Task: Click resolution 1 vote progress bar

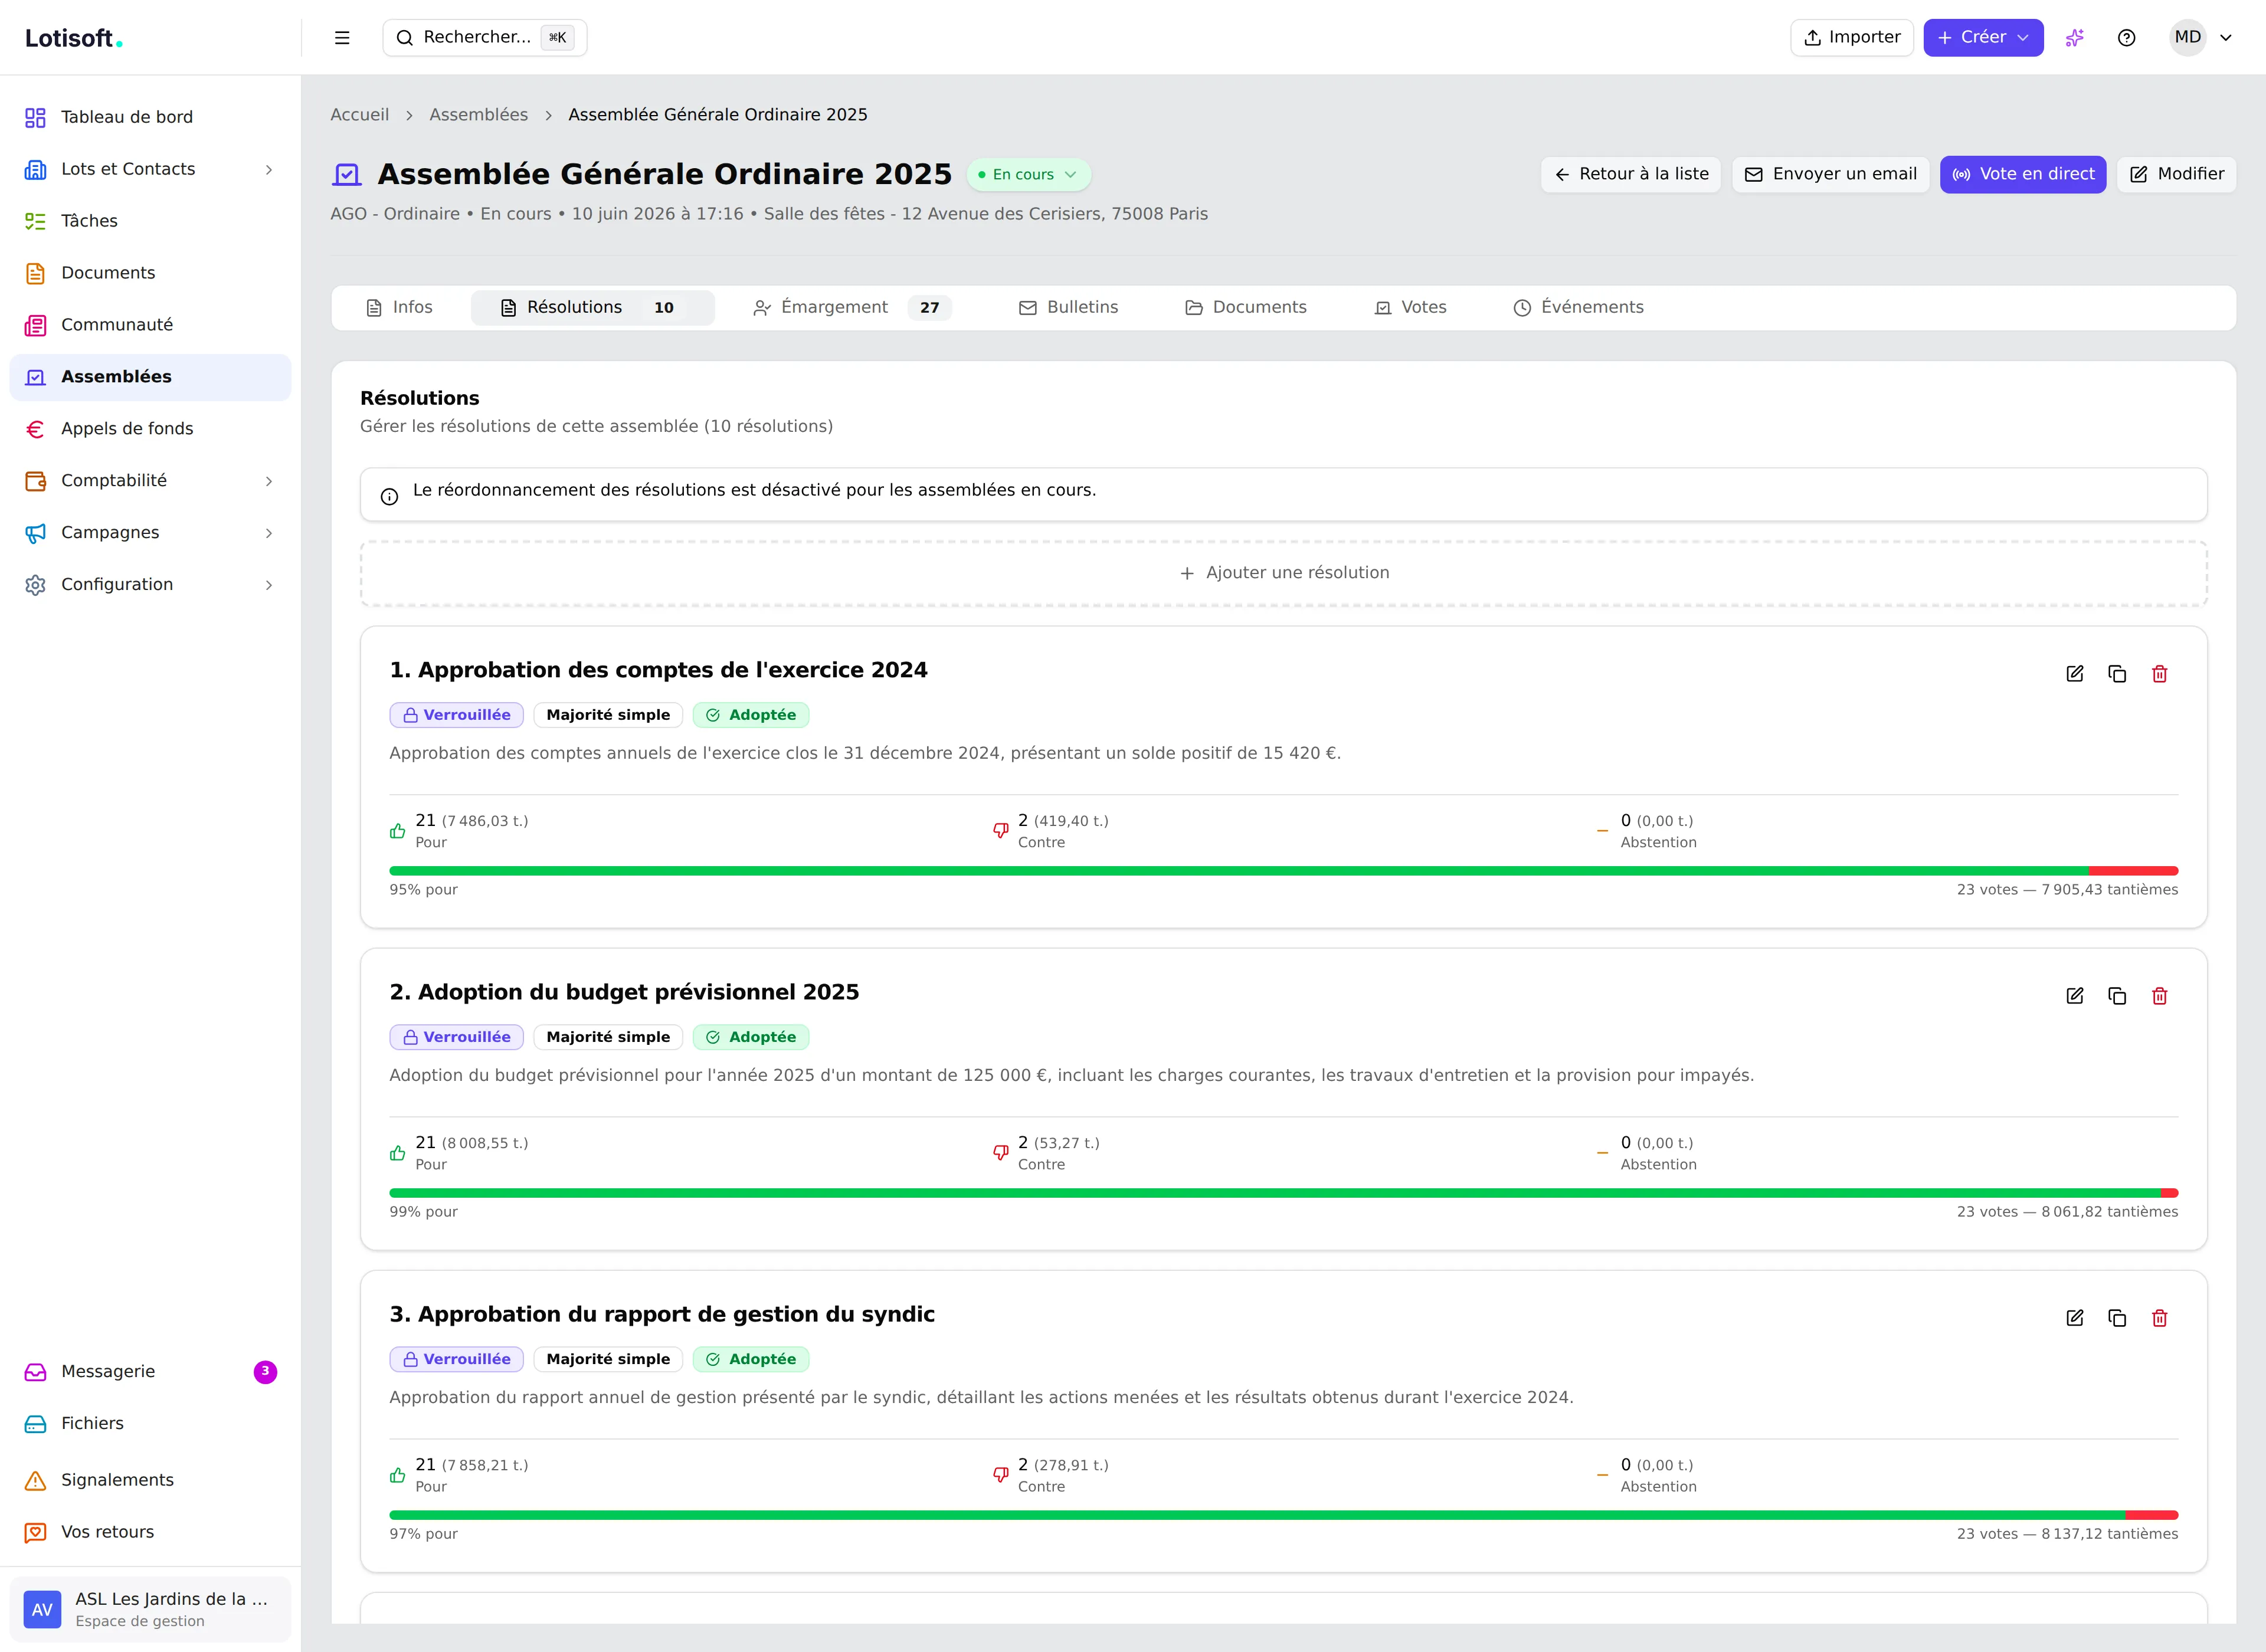Action: [1283, 871]
